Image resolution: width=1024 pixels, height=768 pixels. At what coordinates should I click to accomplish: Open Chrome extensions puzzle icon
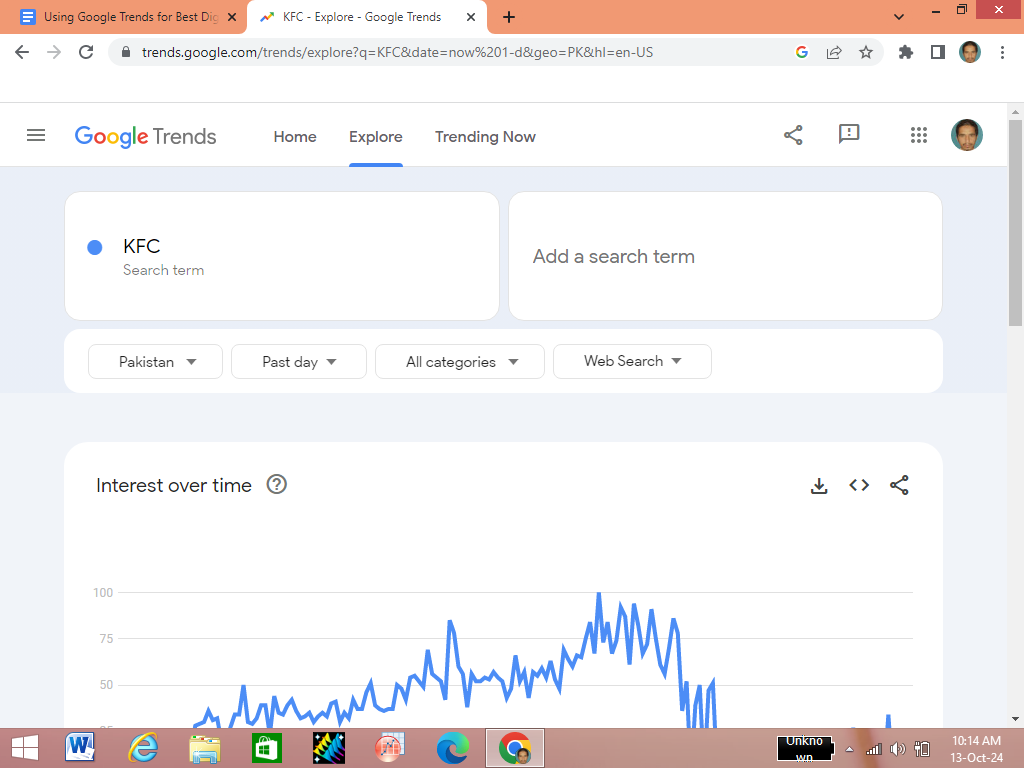[906, 52]
